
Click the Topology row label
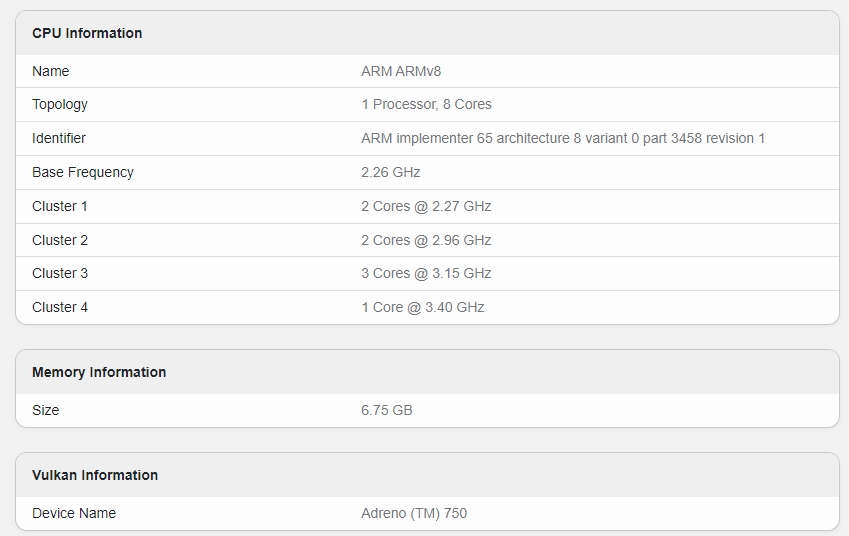pos(60,104)
